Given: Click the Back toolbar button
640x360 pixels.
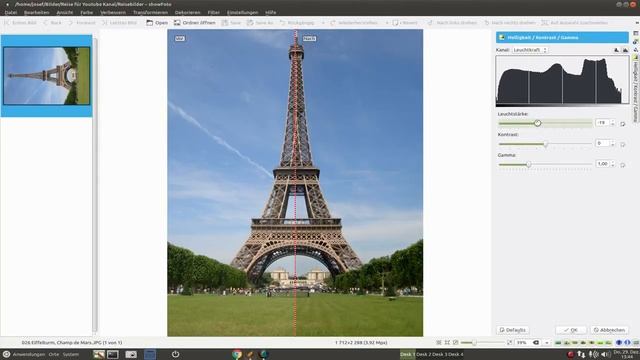Looking at the screenshot, I should tap(52, 23).
